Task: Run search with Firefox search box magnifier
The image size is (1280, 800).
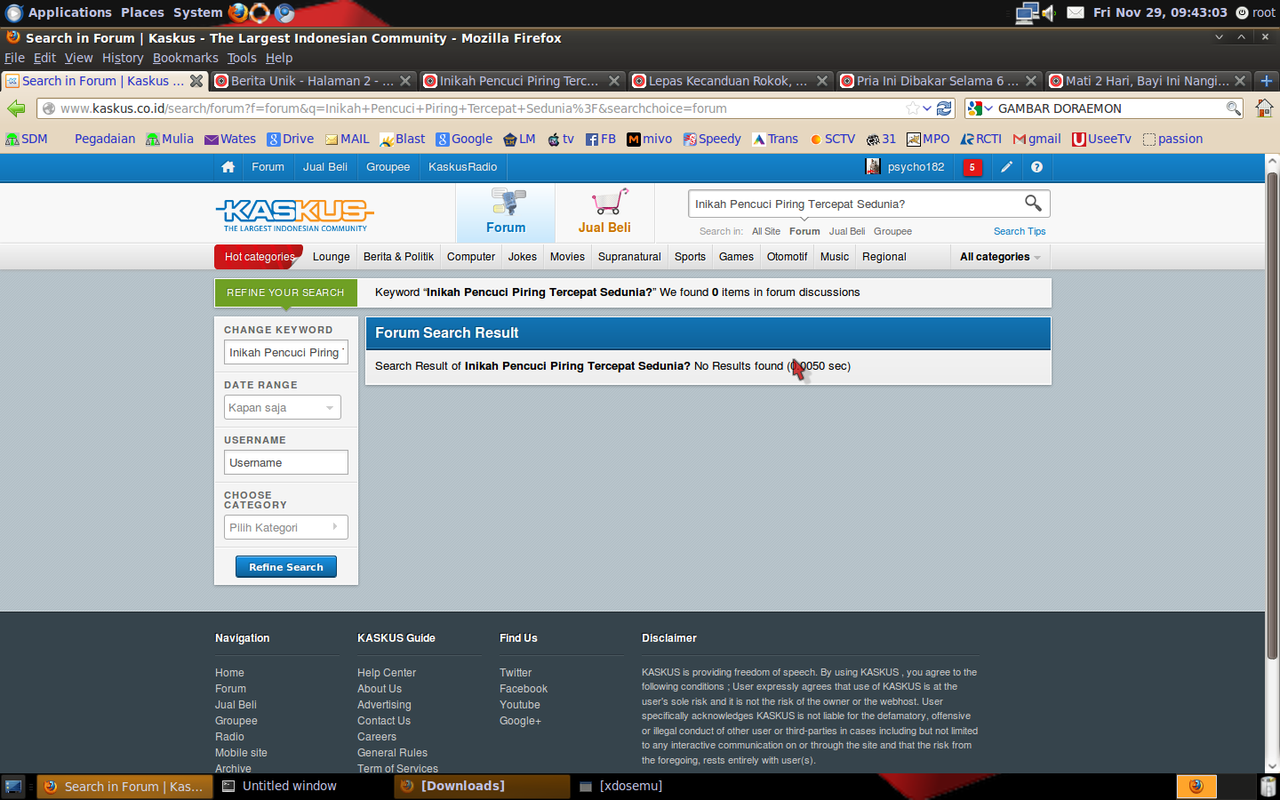Action: coord(1234,108)
